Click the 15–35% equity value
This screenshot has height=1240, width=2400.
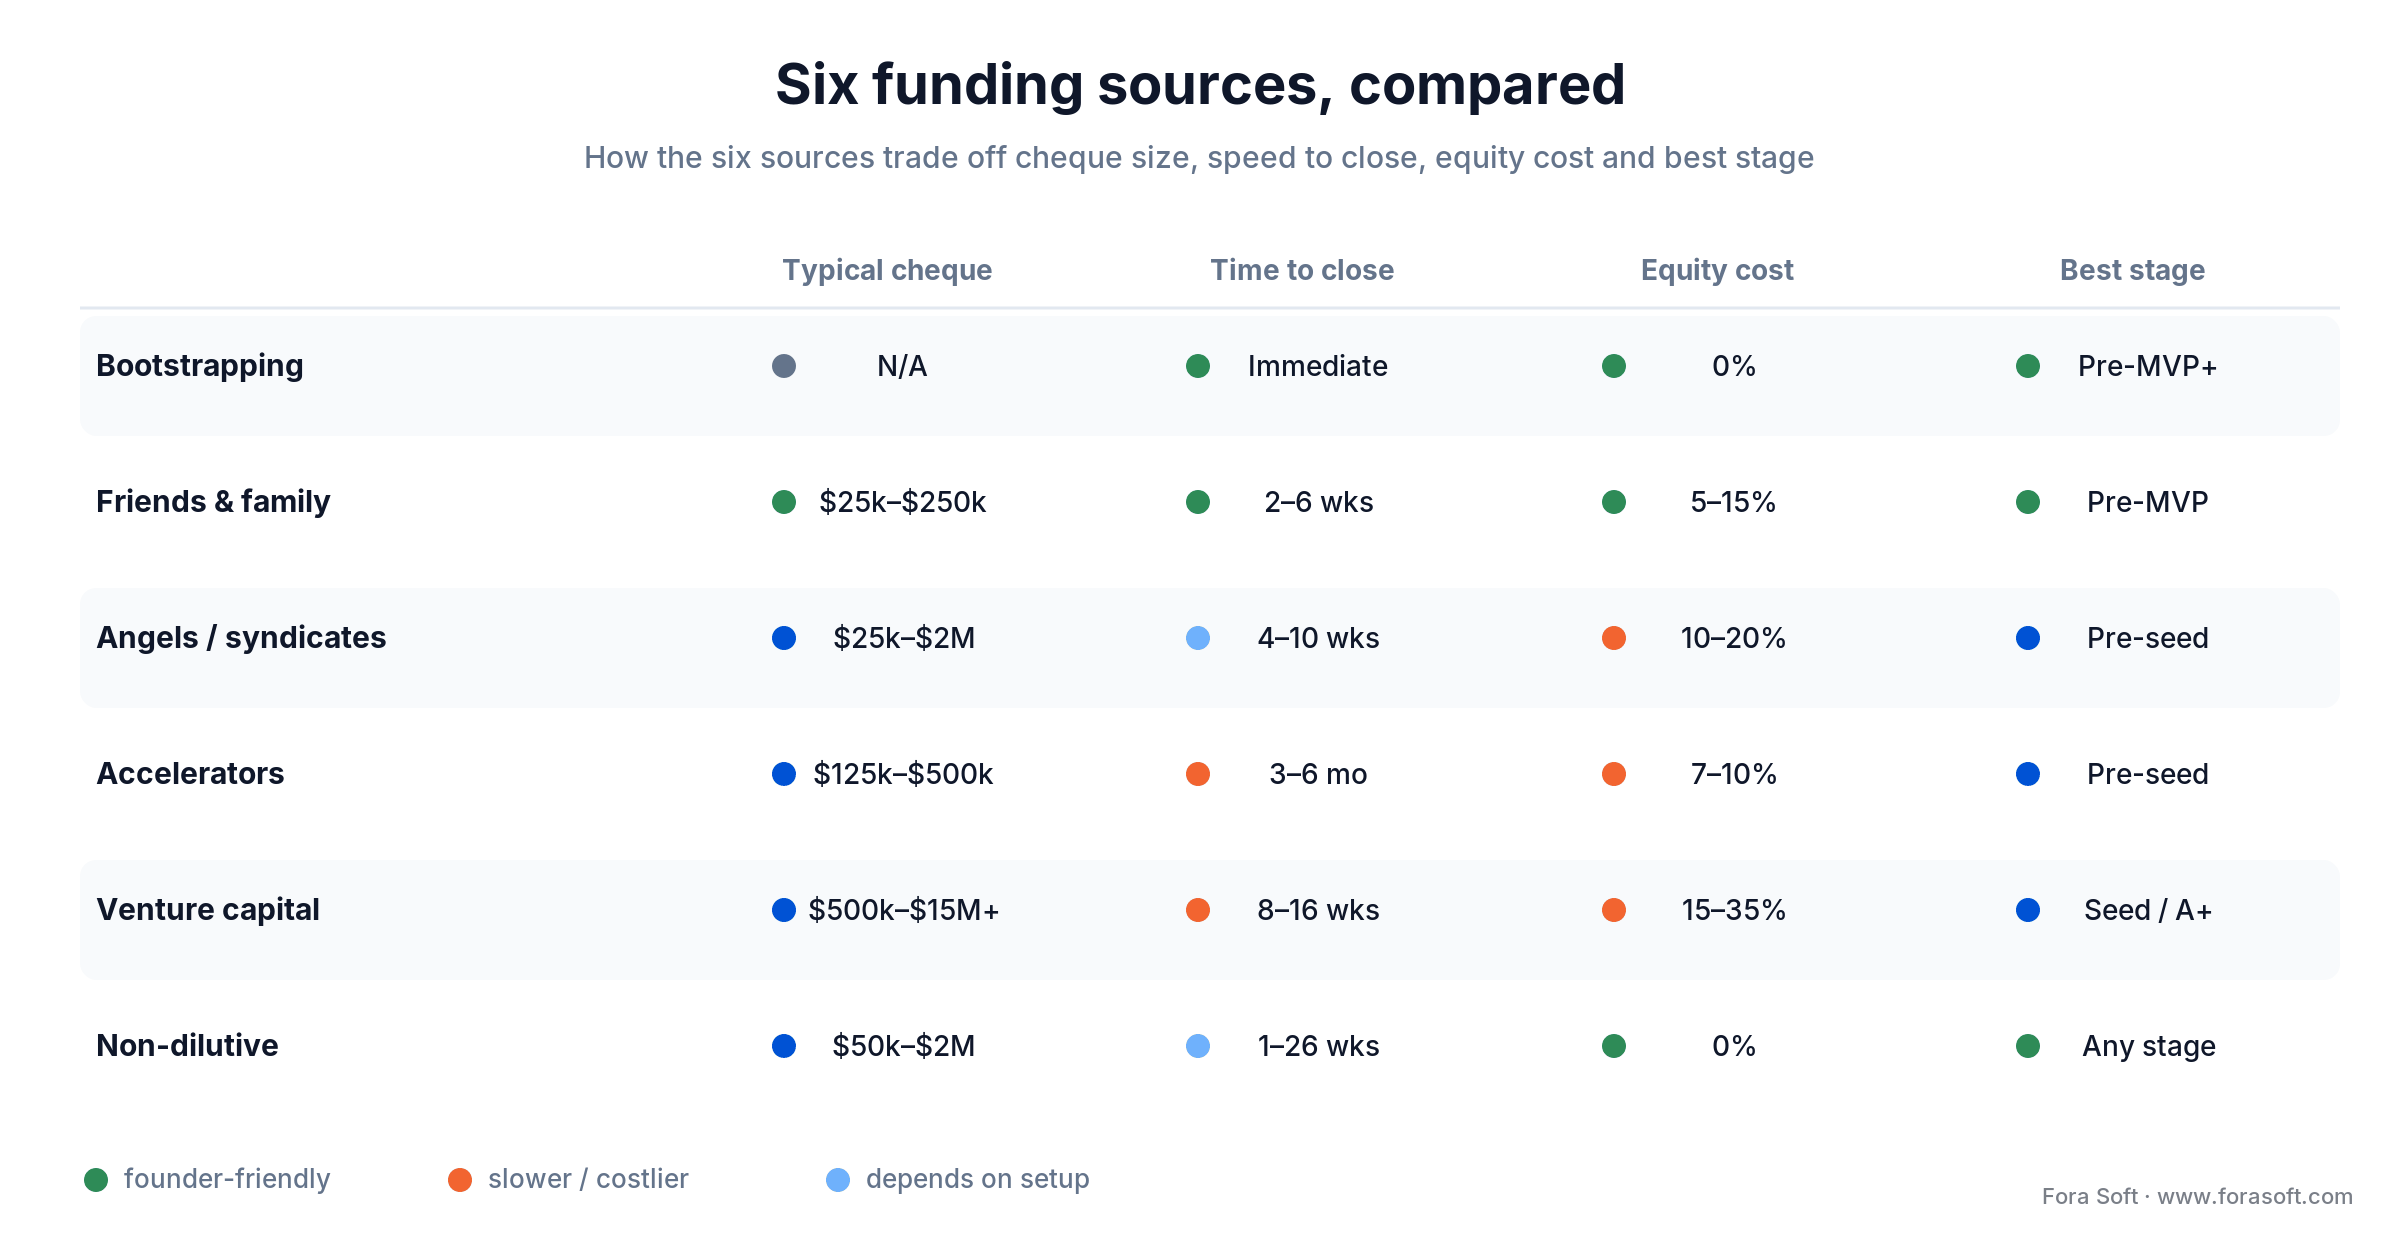point(1733,910)
